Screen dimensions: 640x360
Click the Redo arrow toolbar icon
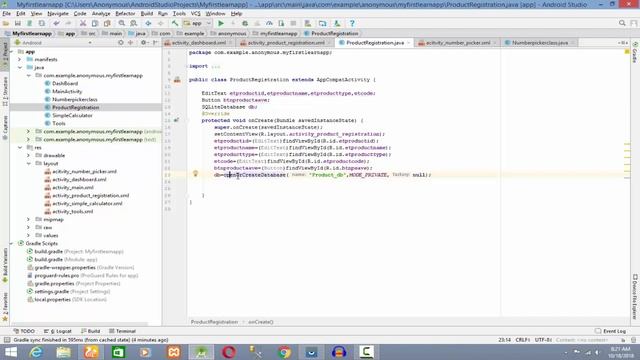(68, 24)
